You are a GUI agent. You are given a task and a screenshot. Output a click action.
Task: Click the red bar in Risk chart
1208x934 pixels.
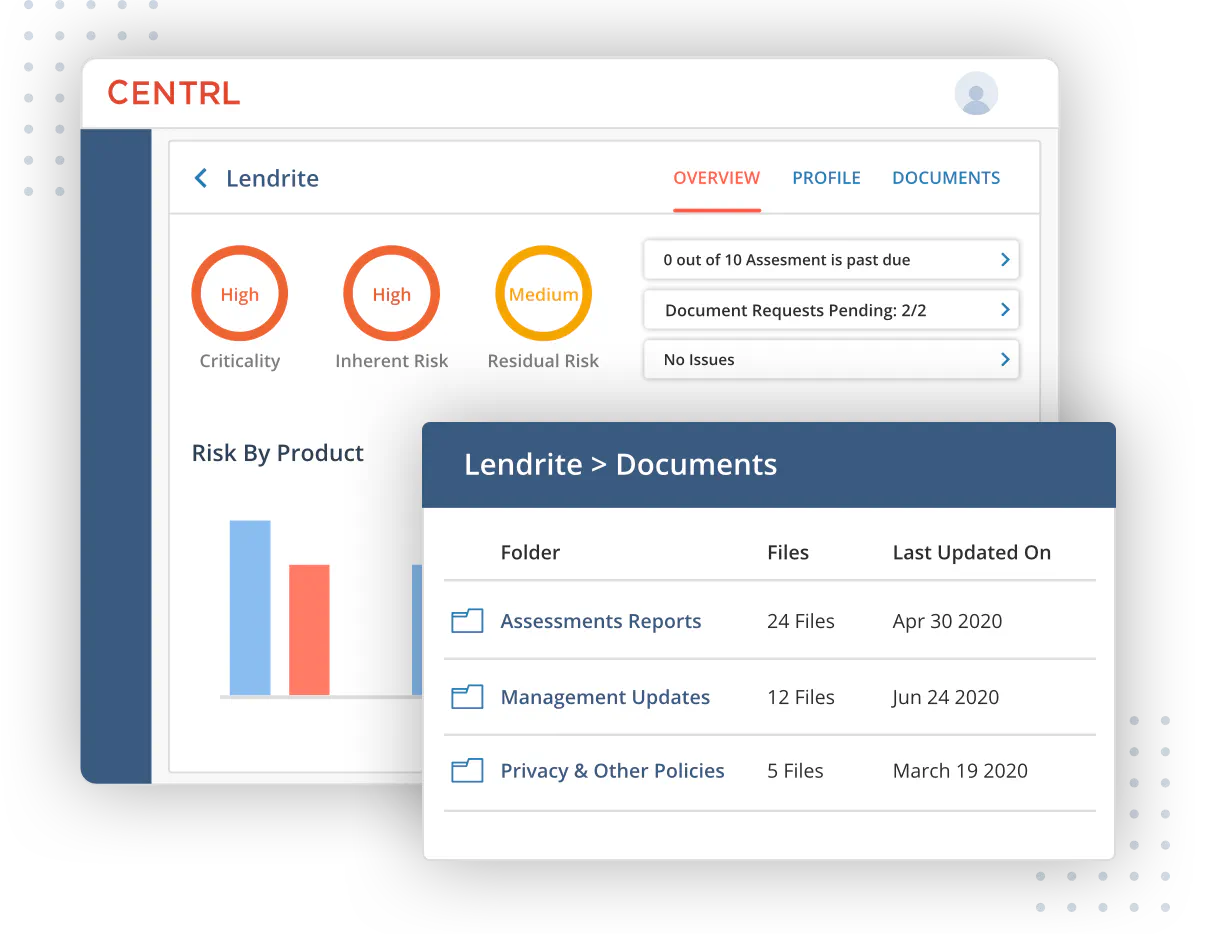[309, 630]
